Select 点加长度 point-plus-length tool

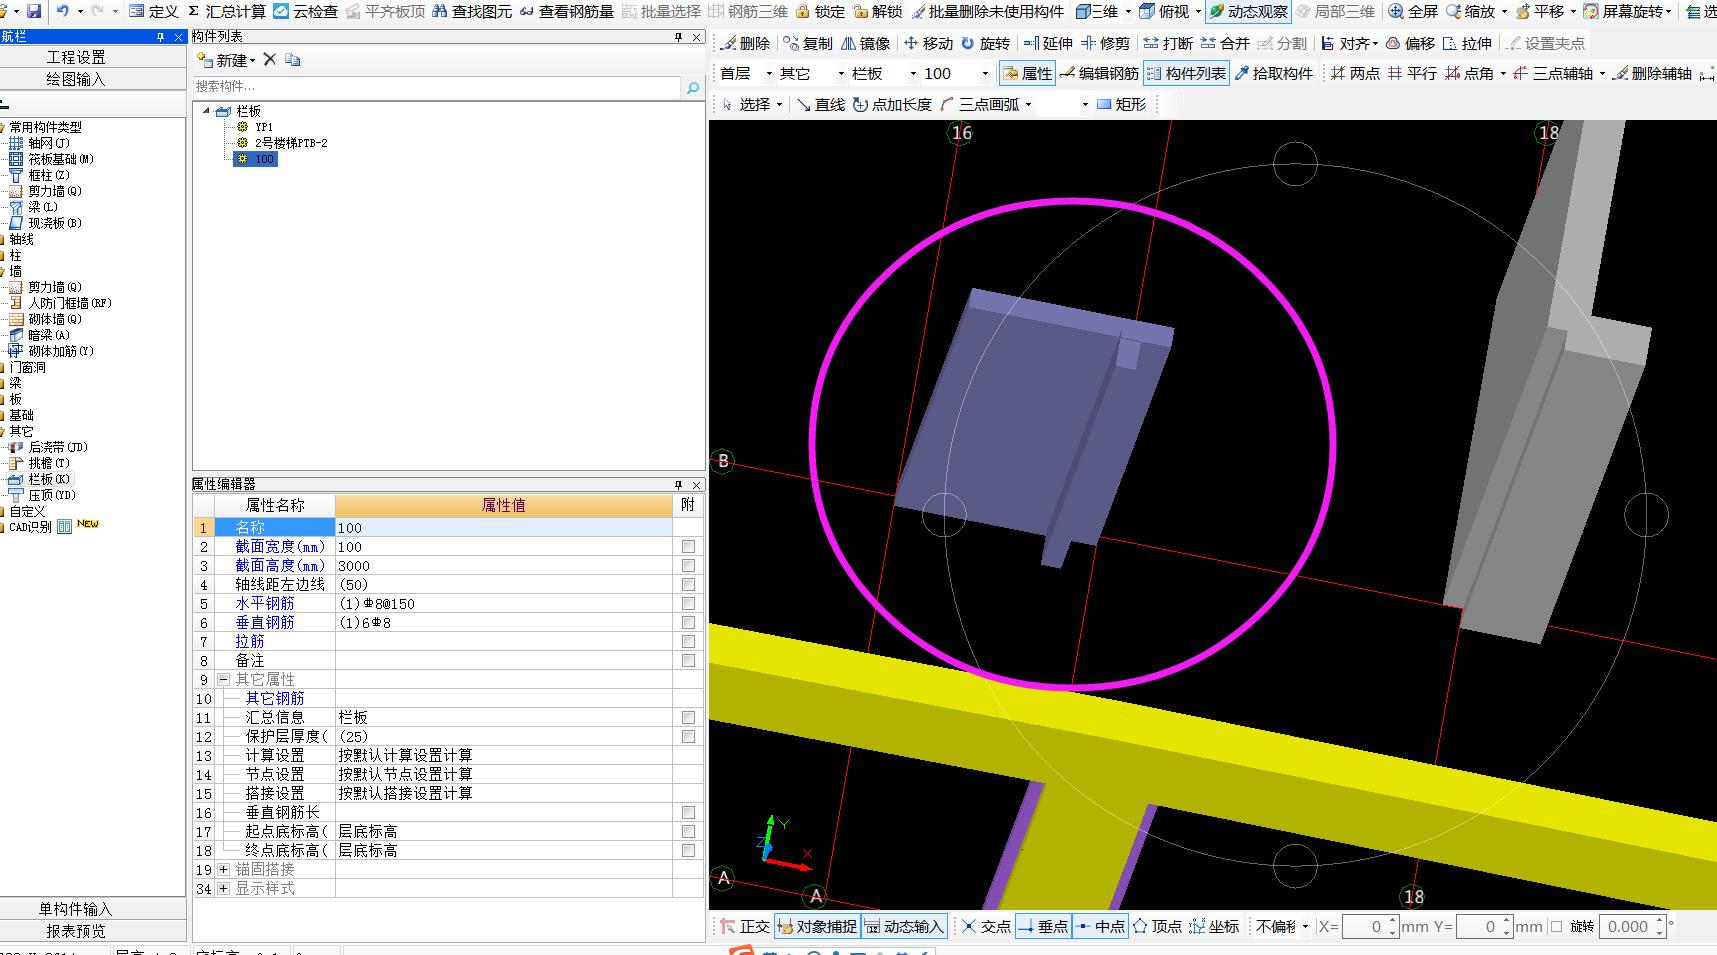tap(892, 104)
